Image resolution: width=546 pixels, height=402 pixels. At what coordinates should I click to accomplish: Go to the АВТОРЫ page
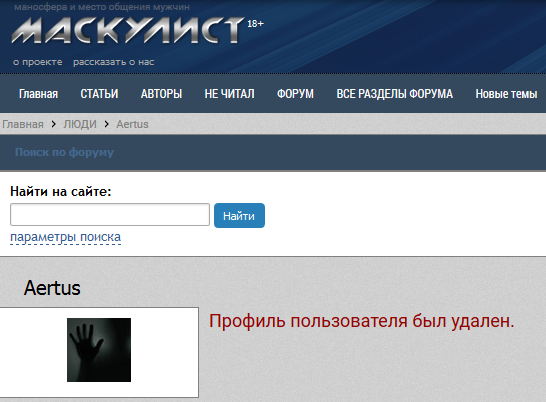click(161, 94)
